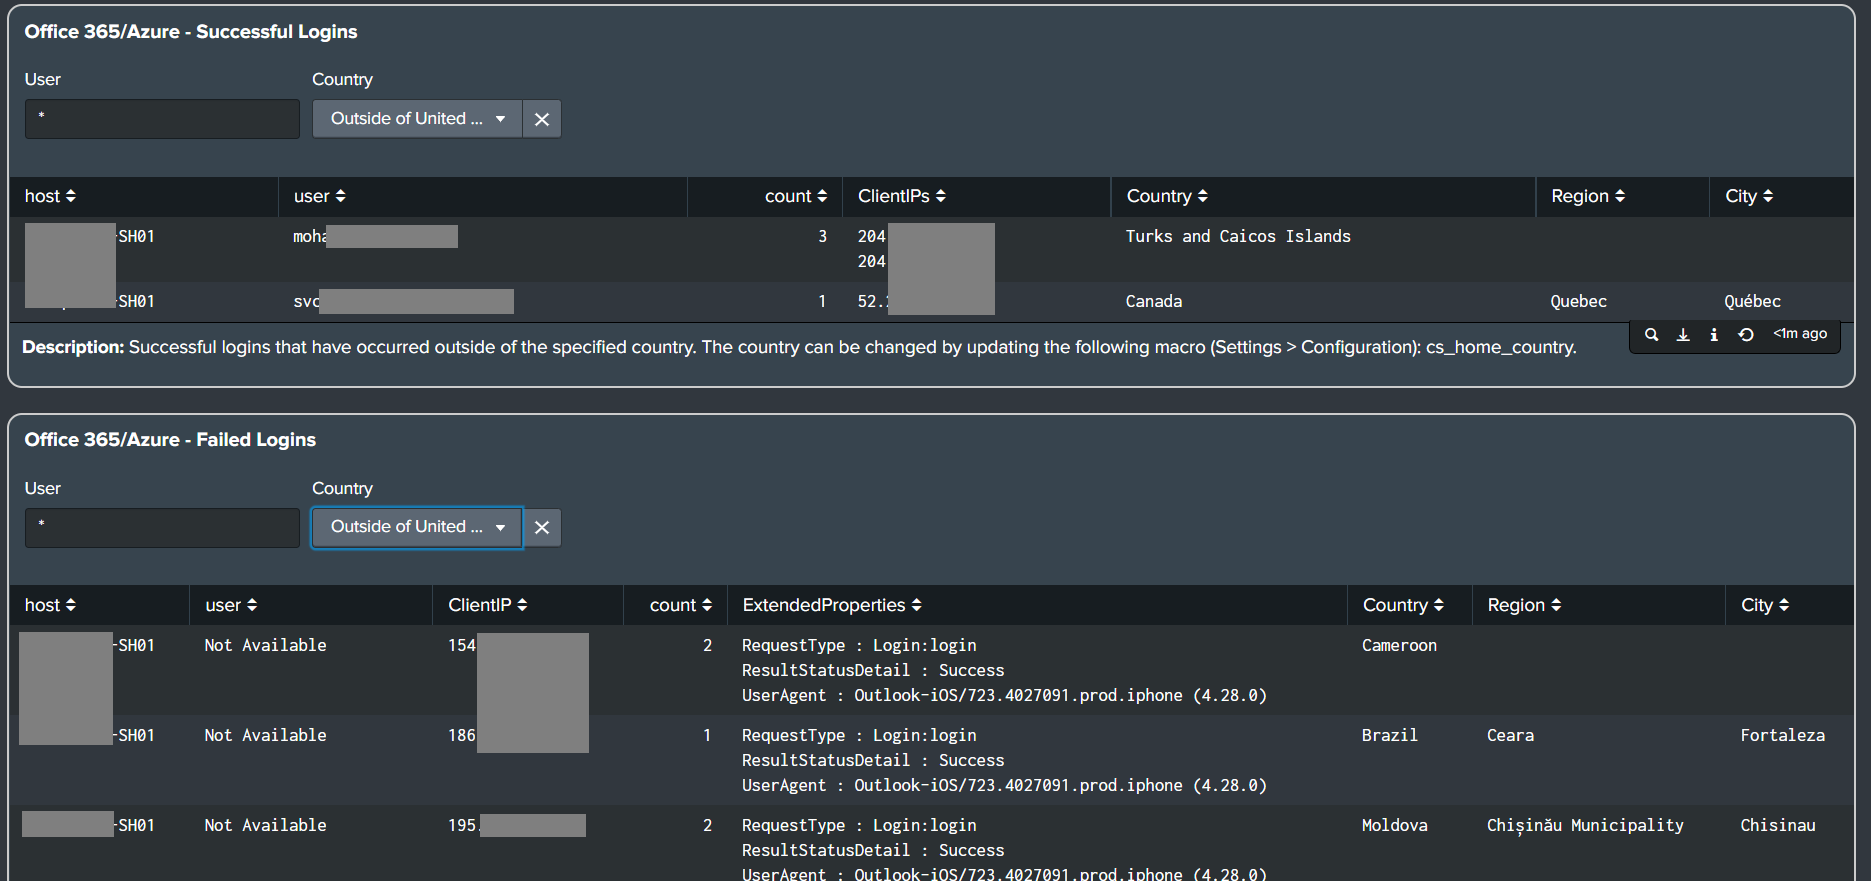Screen dimensions: 1871x881
Task: Click Not Available in the Moldova row
Action: 265,825
